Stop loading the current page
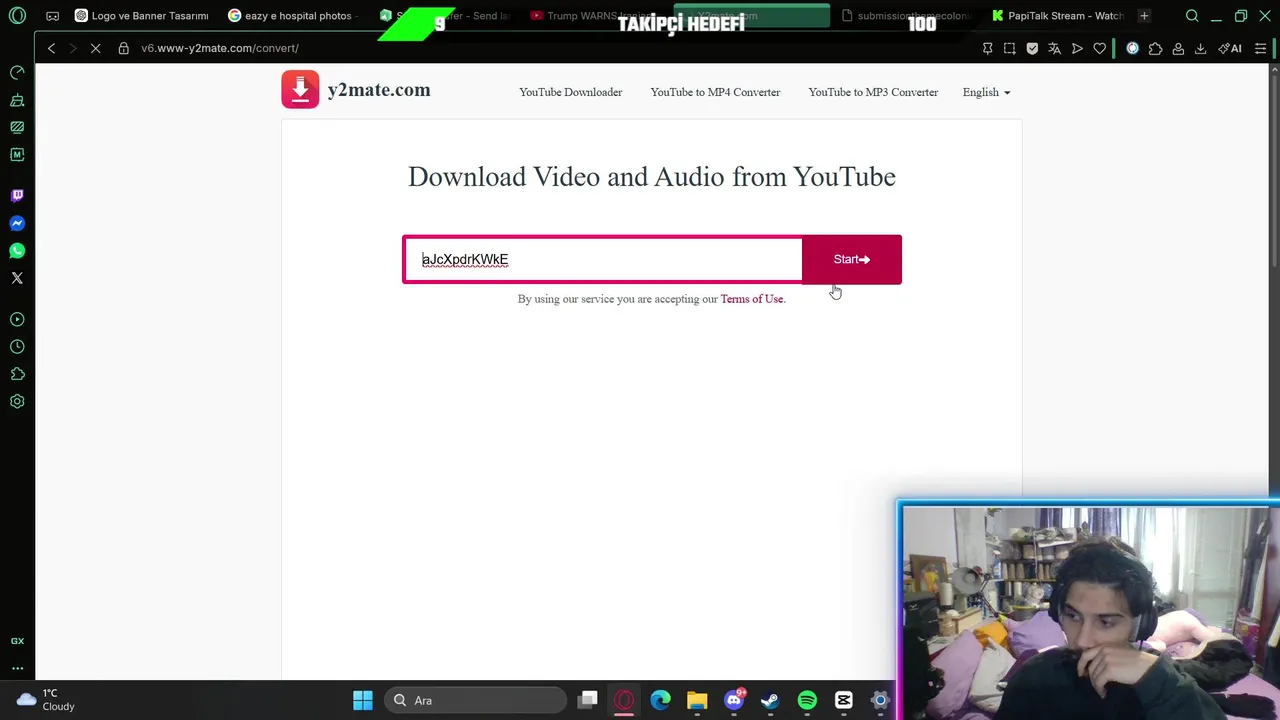1280x720 pixels. (x=96, y=48)
